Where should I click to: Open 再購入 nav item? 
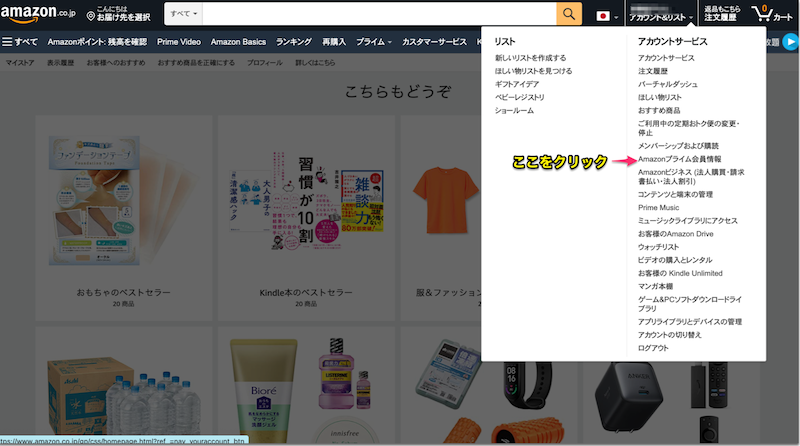tap(334, 42)
